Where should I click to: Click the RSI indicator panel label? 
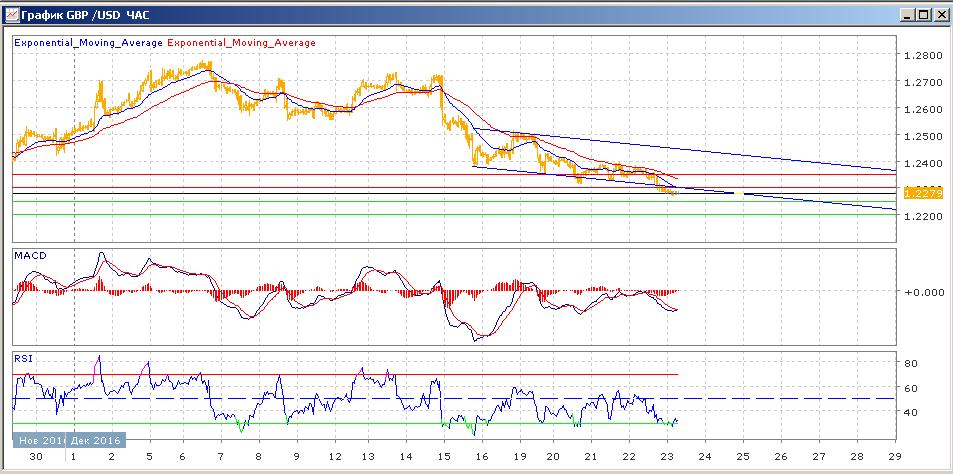pyautogui.click(x=23, y=356)
